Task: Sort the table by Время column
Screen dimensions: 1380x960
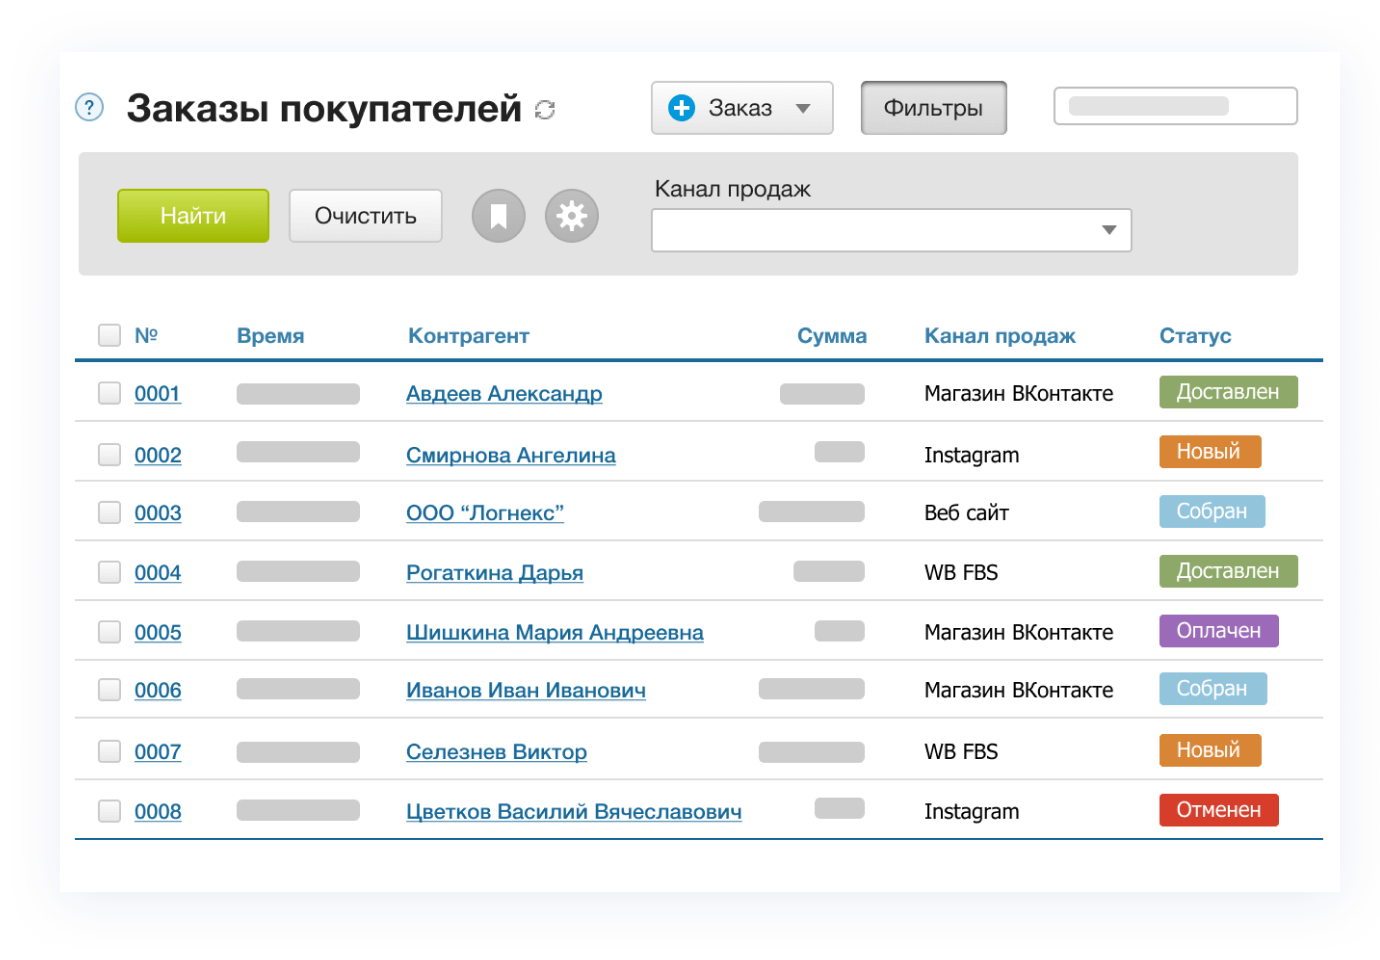Action: pos(270,336)
